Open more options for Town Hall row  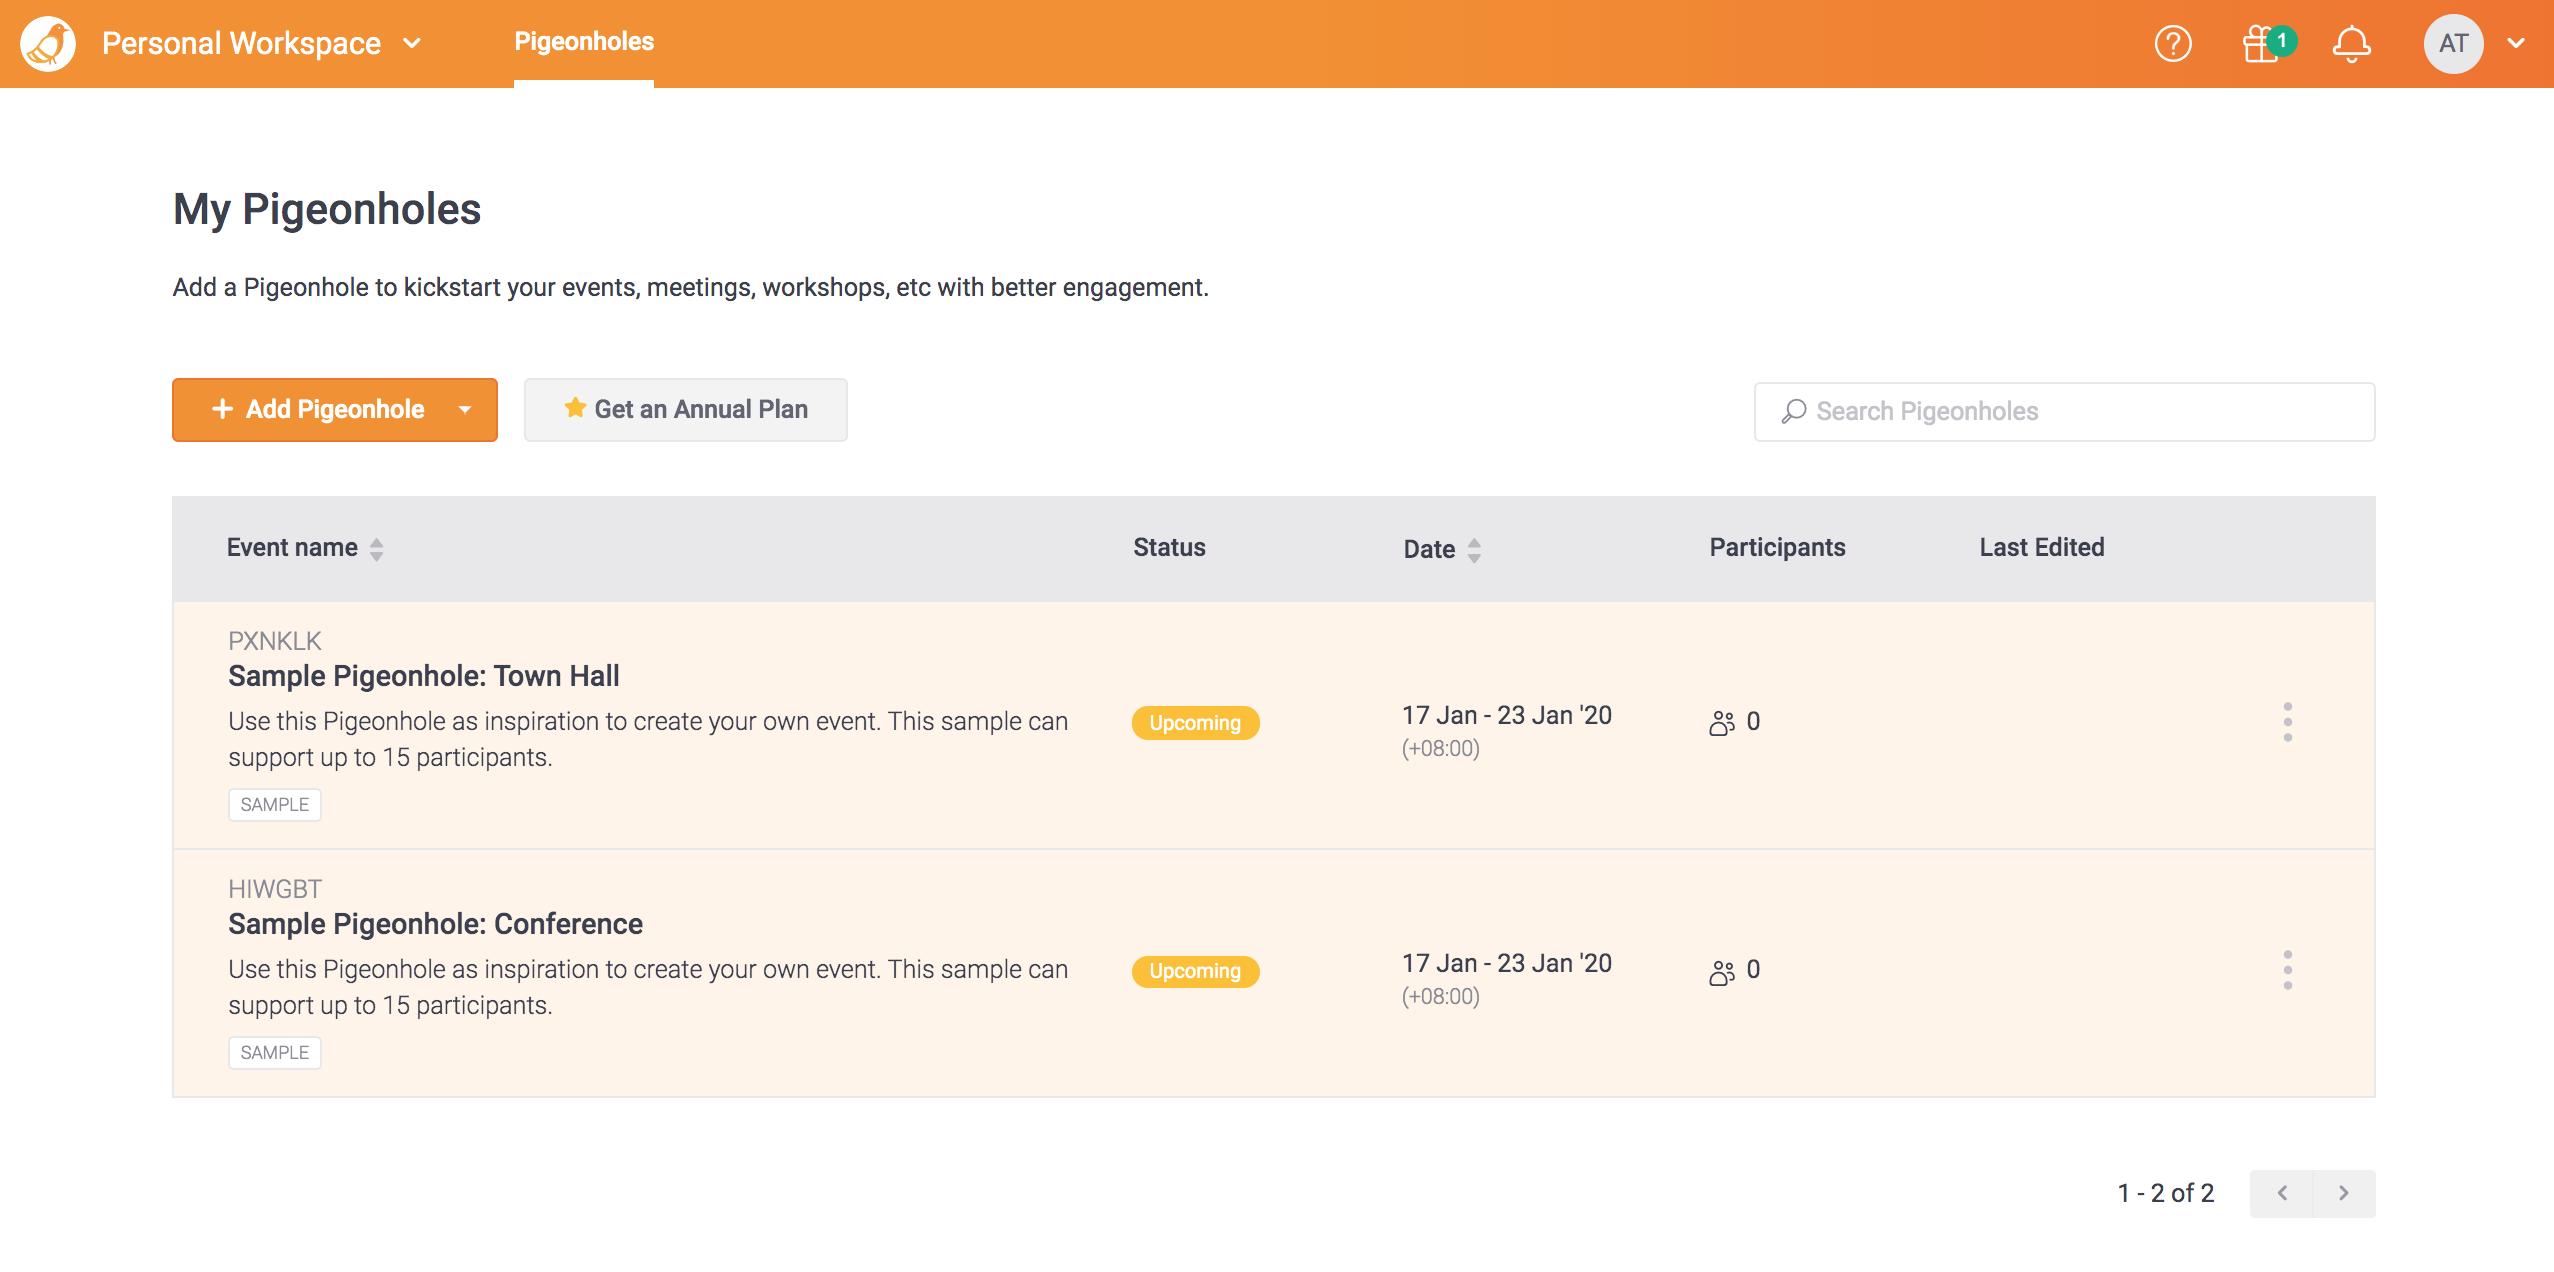[x=2287, y=722]
